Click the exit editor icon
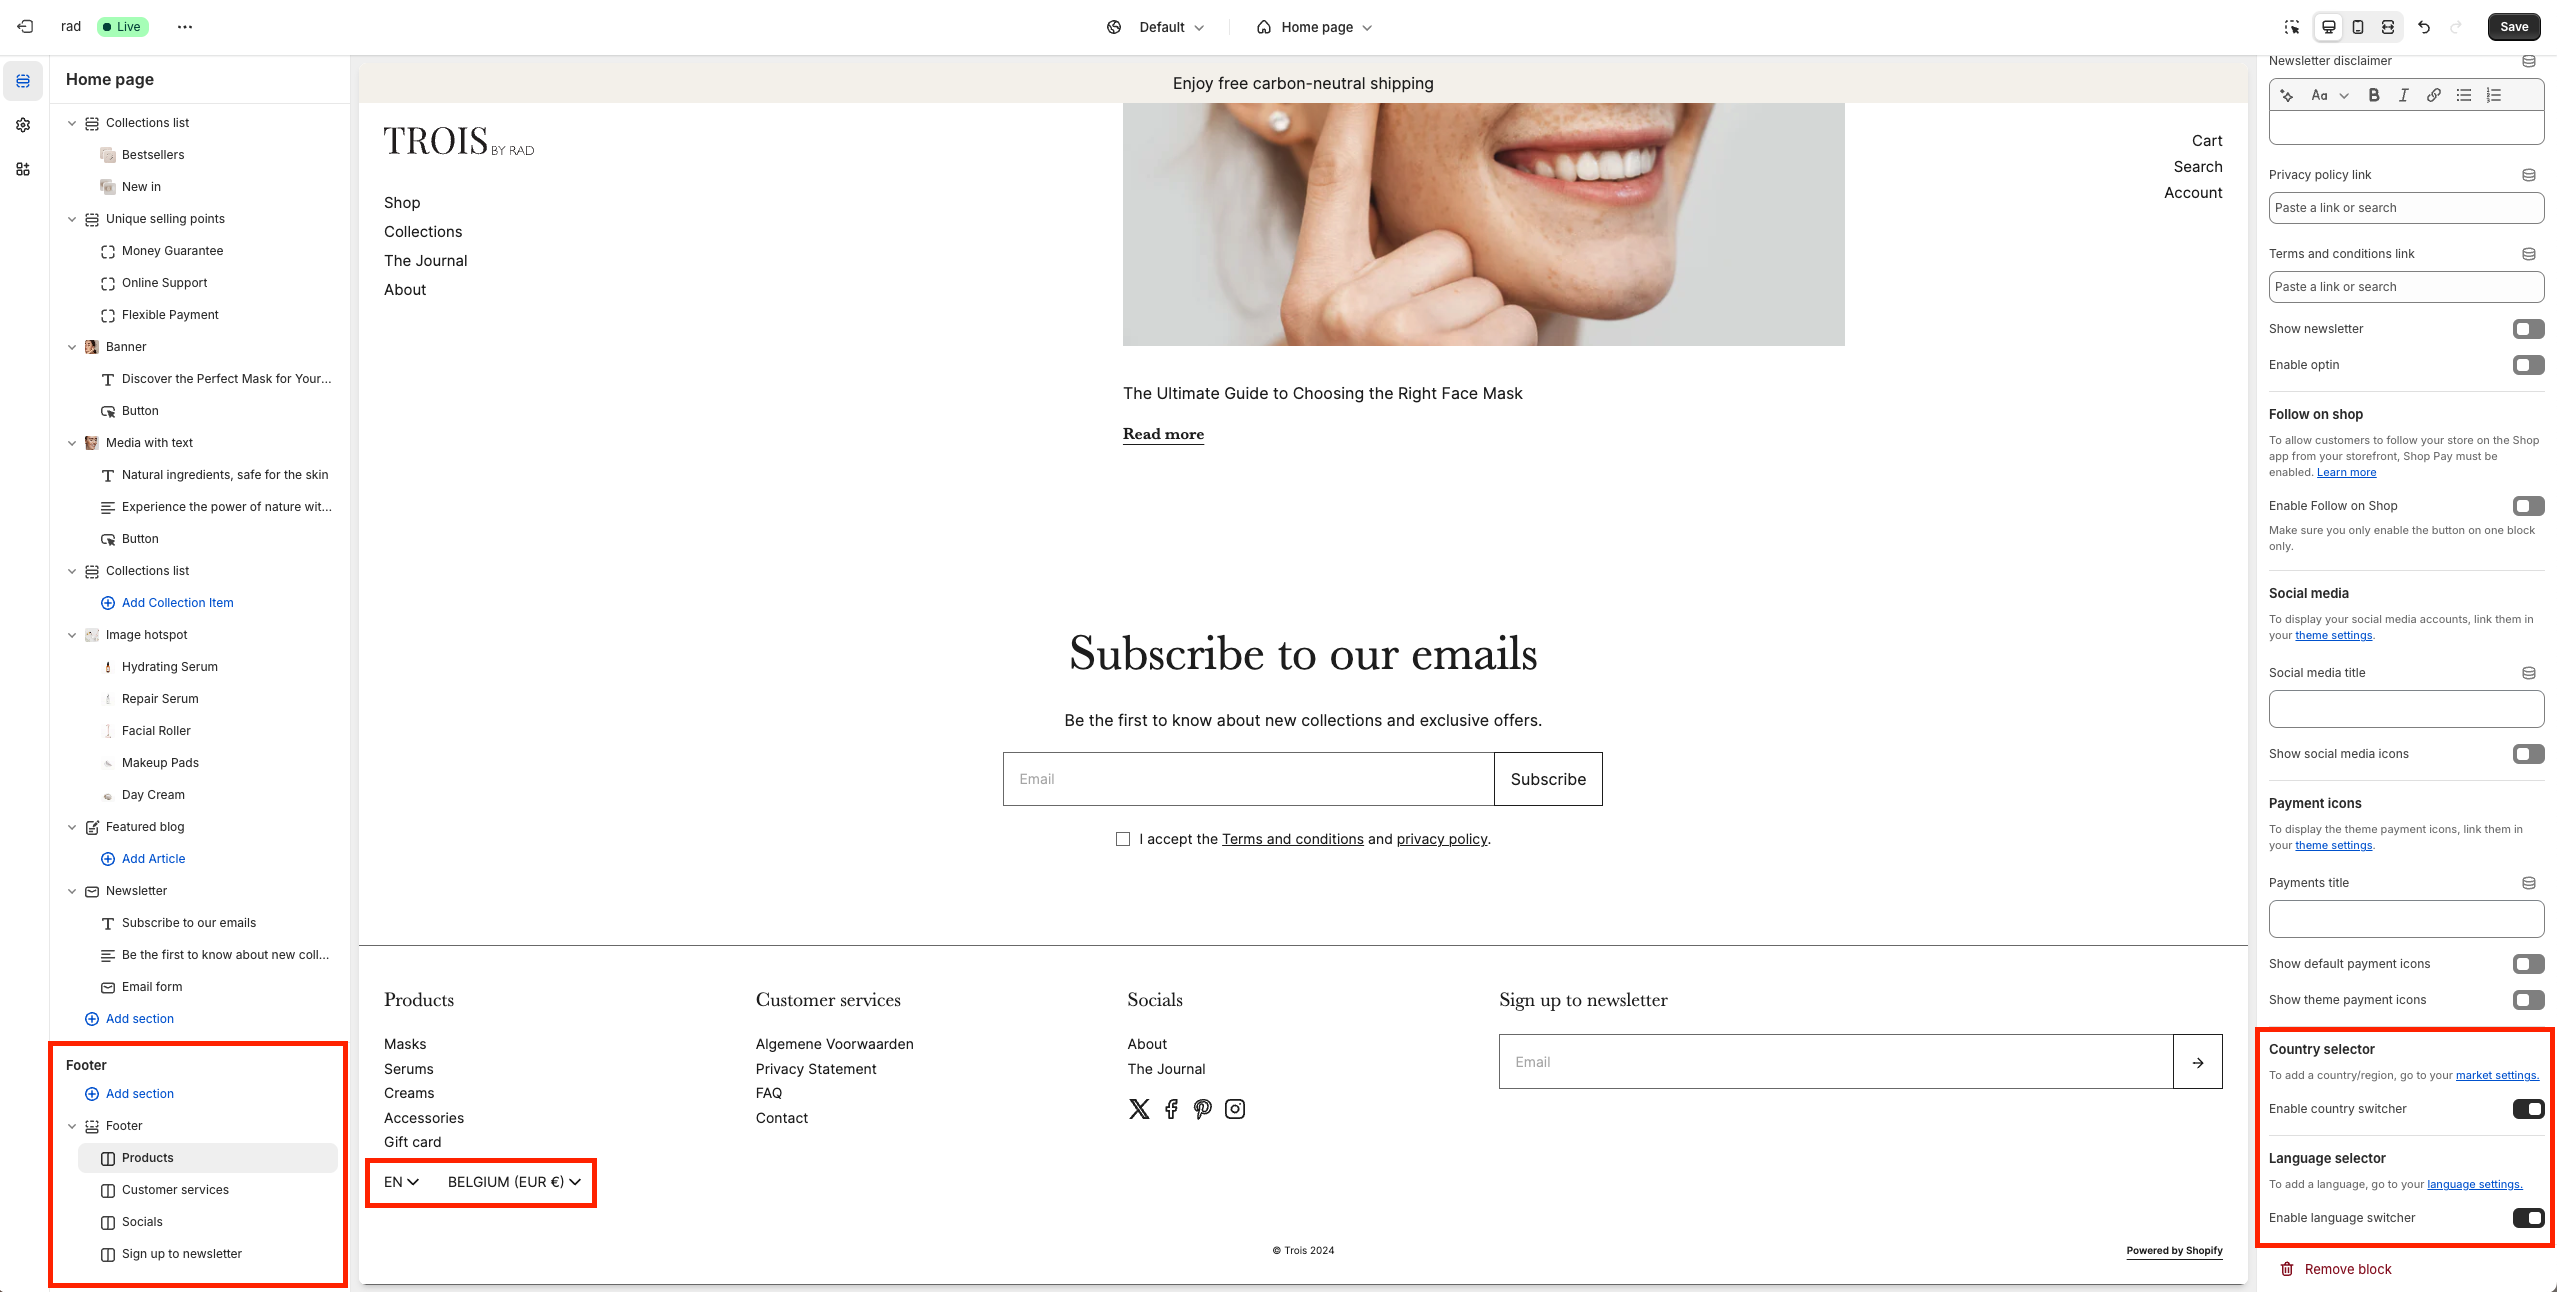 [x=26, y=27]
